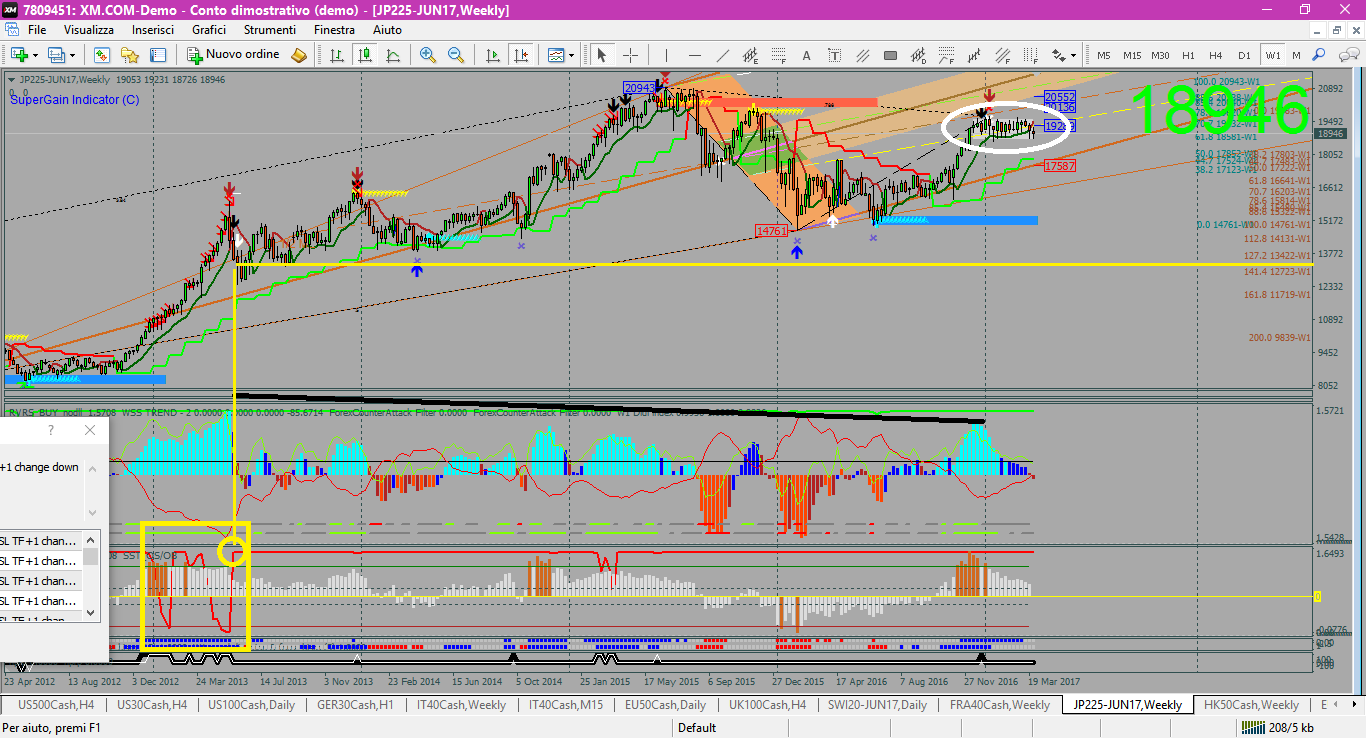The height and width of the screenshot is (738, 1366).
Task: Open the File menu
Action: pyautogui.click(x=37, y=30)
